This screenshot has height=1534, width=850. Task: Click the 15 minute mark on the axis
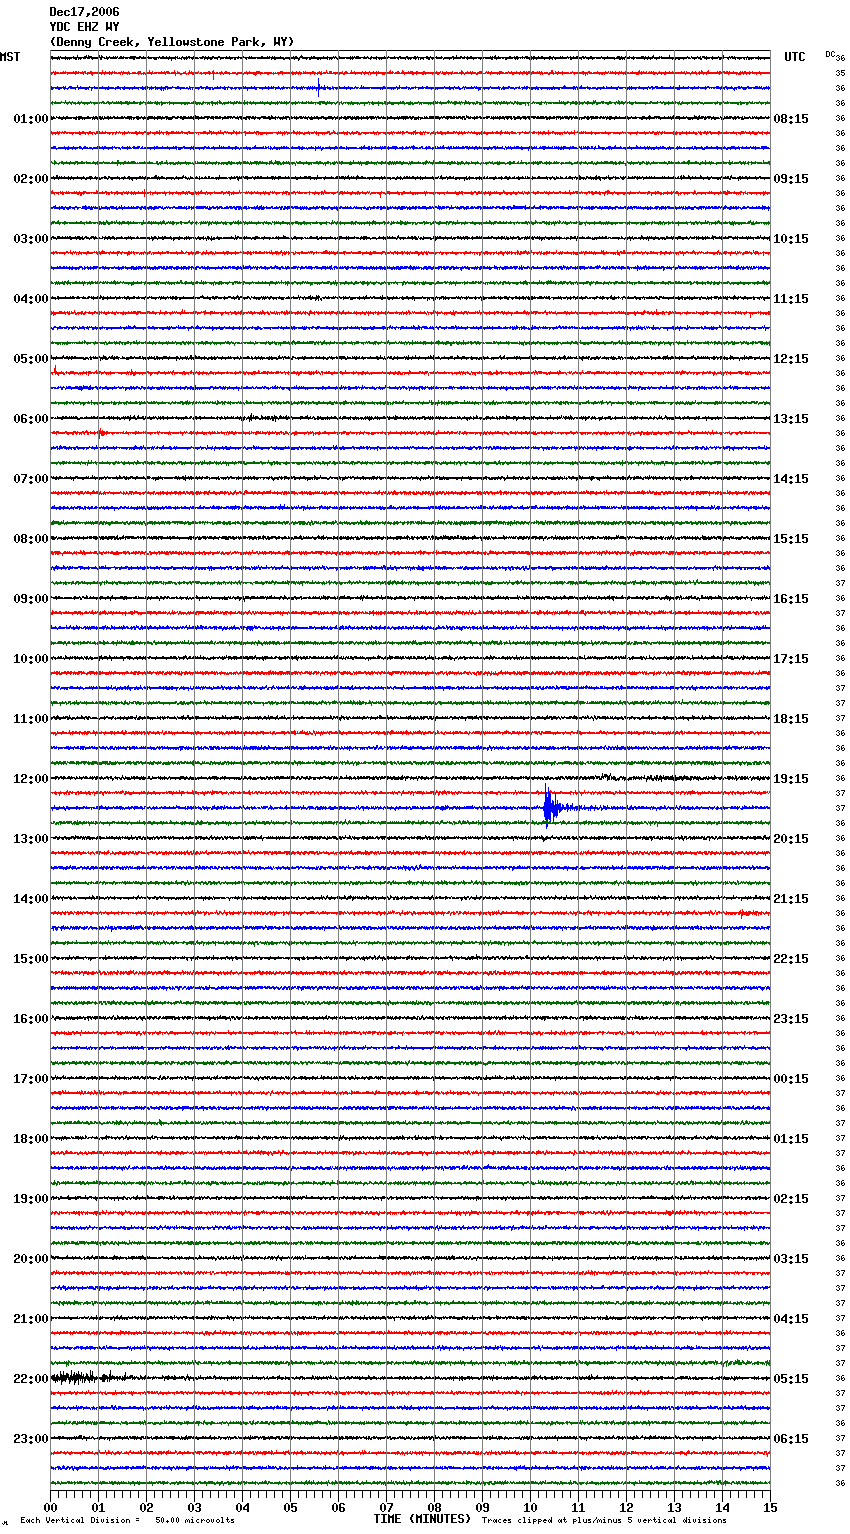[x=769, y=1507]
